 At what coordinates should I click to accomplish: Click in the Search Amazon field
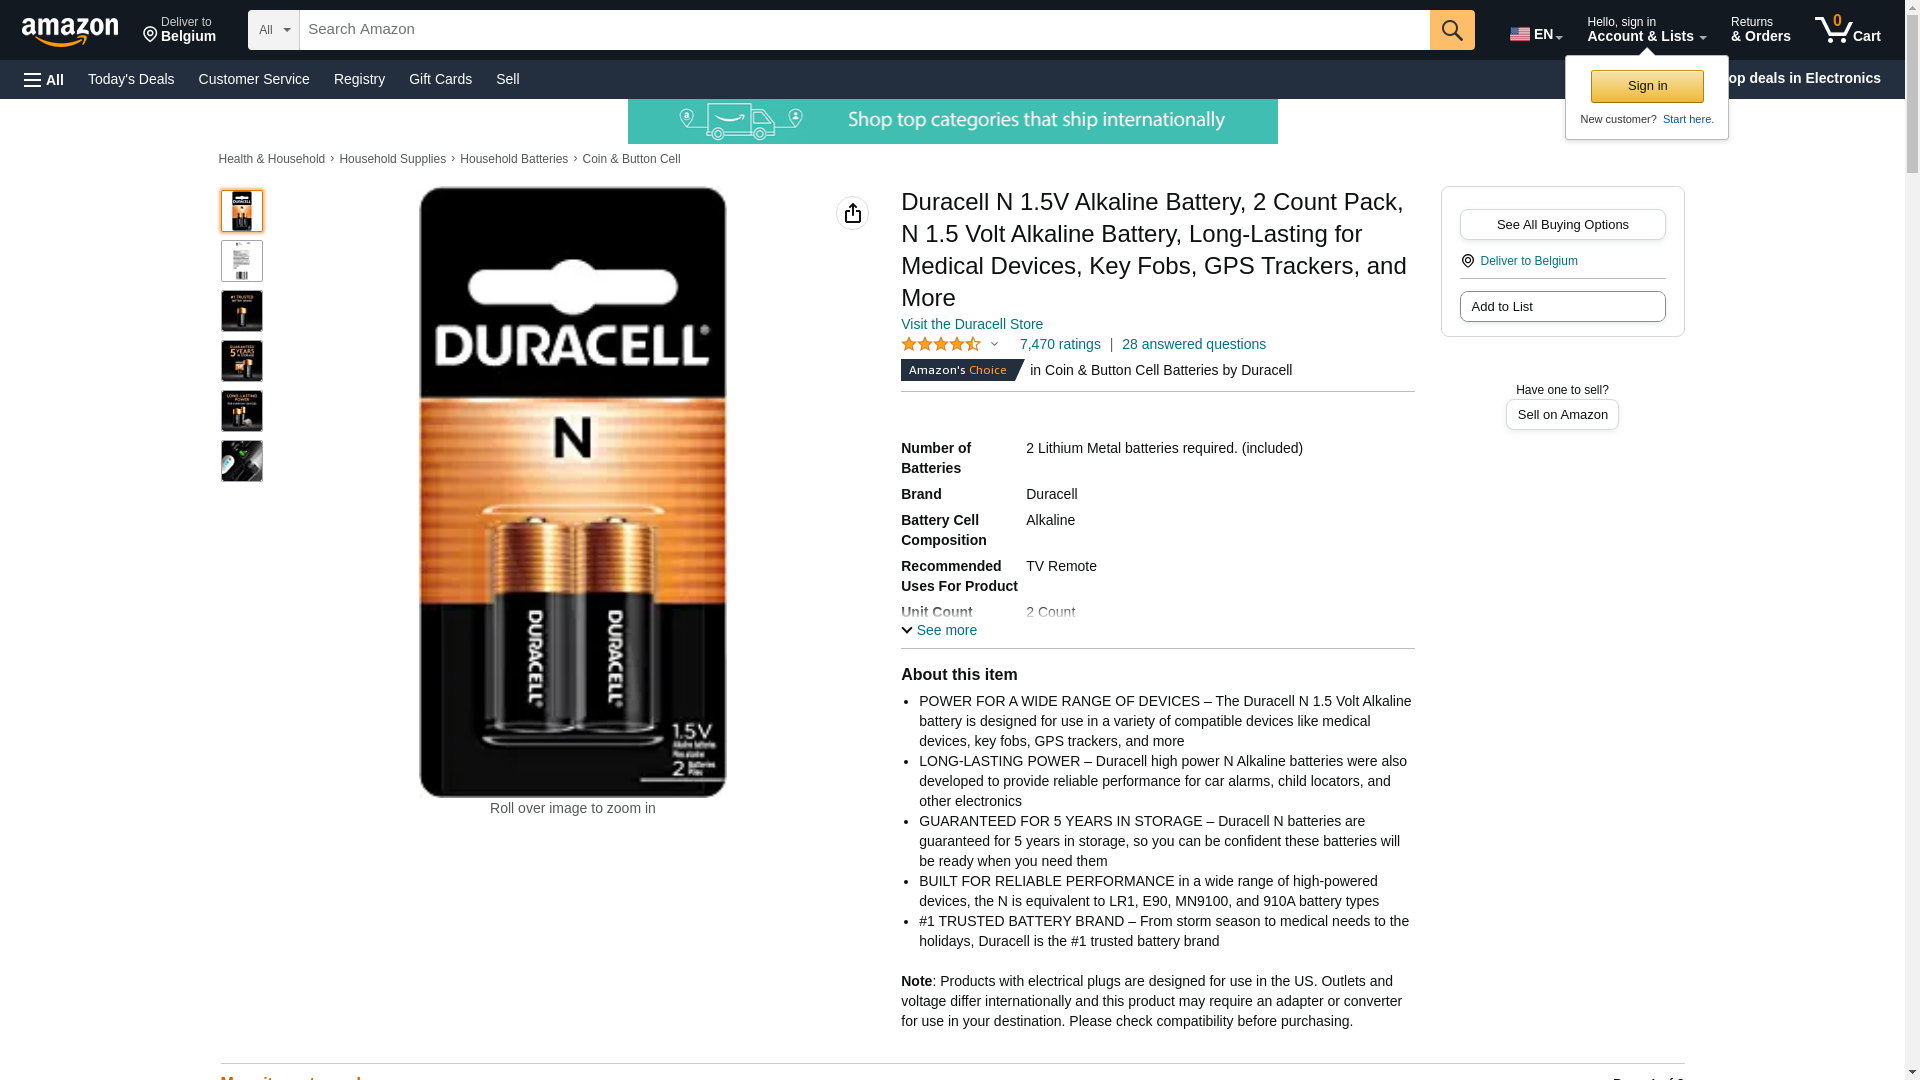coord(864,30)
